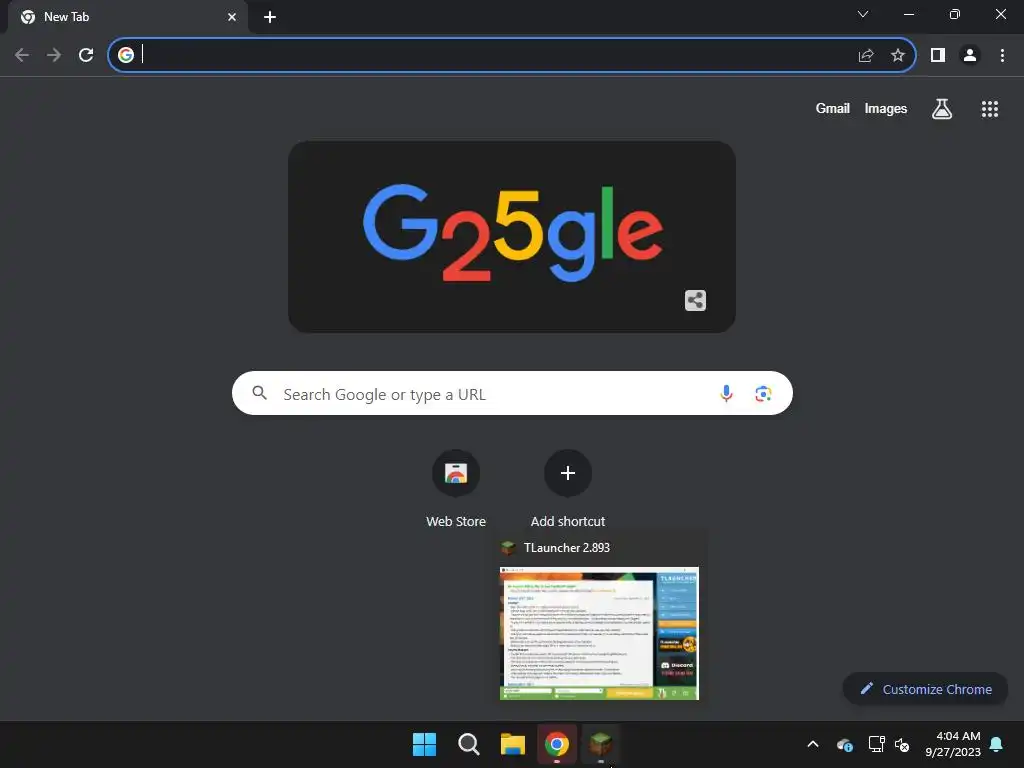Image resolution: width=1024 pixels, height=768 pixels.
Task: Open the clock and date 4:04 AM
Action: (x=953, y=744)
